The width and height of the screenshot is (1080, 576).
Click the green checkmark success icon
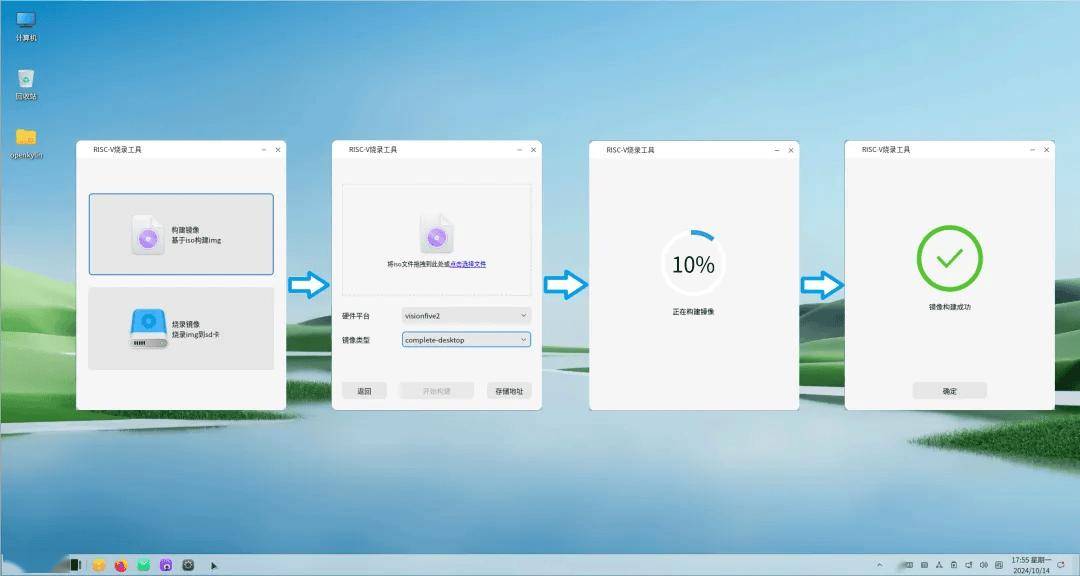[x=949, y=258]
